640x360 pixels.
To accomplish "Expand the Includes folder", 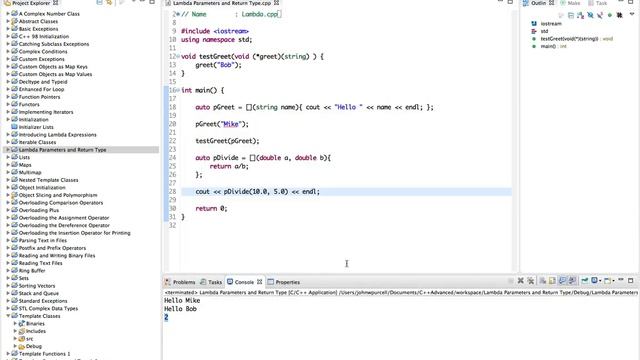I will coord(15,331).
